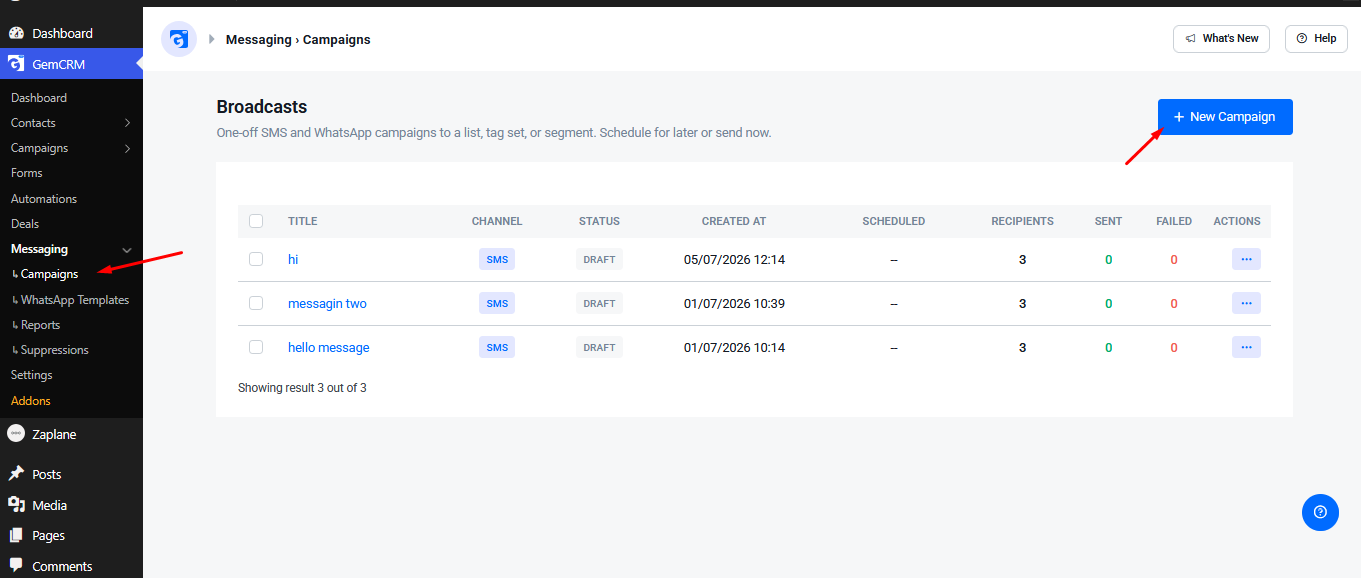This screenshot has height=578, width=1361.
Task: Click the Messaging breadcrumb text
Action: click(x=259, y=40)
